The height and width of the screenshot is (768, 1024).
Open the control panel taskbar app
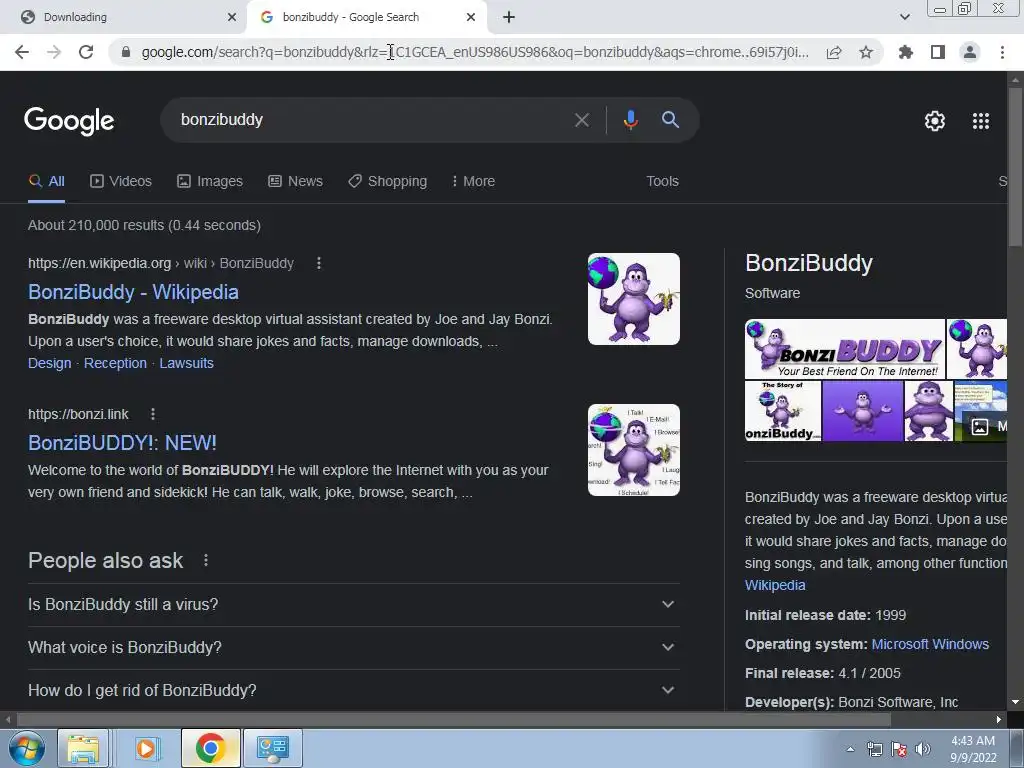point(272,748)
